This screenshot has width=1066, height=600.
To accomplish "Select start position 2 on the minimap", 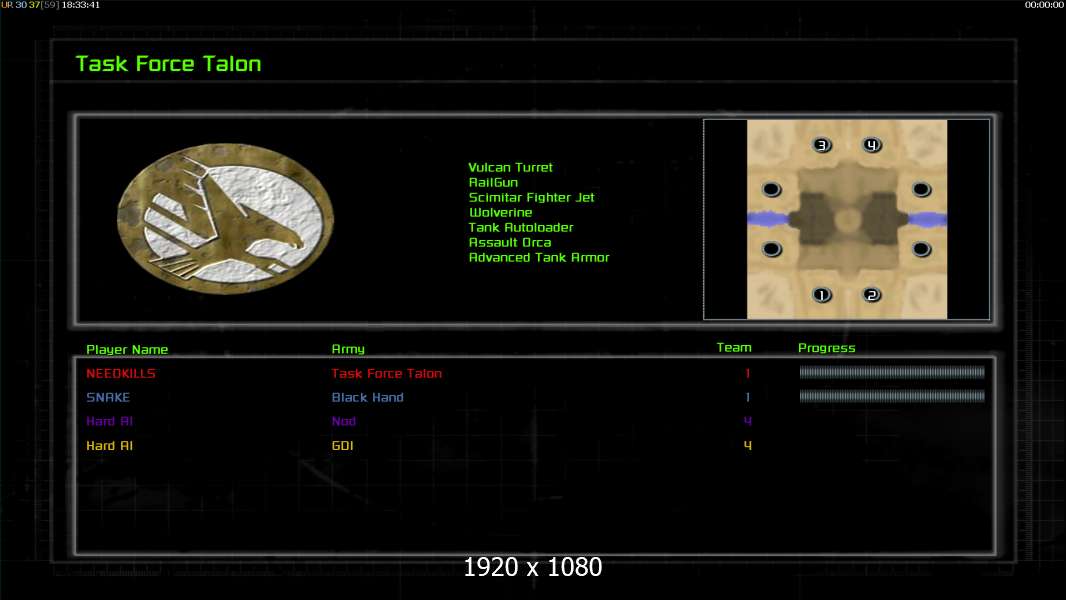I will click(872, 295).
